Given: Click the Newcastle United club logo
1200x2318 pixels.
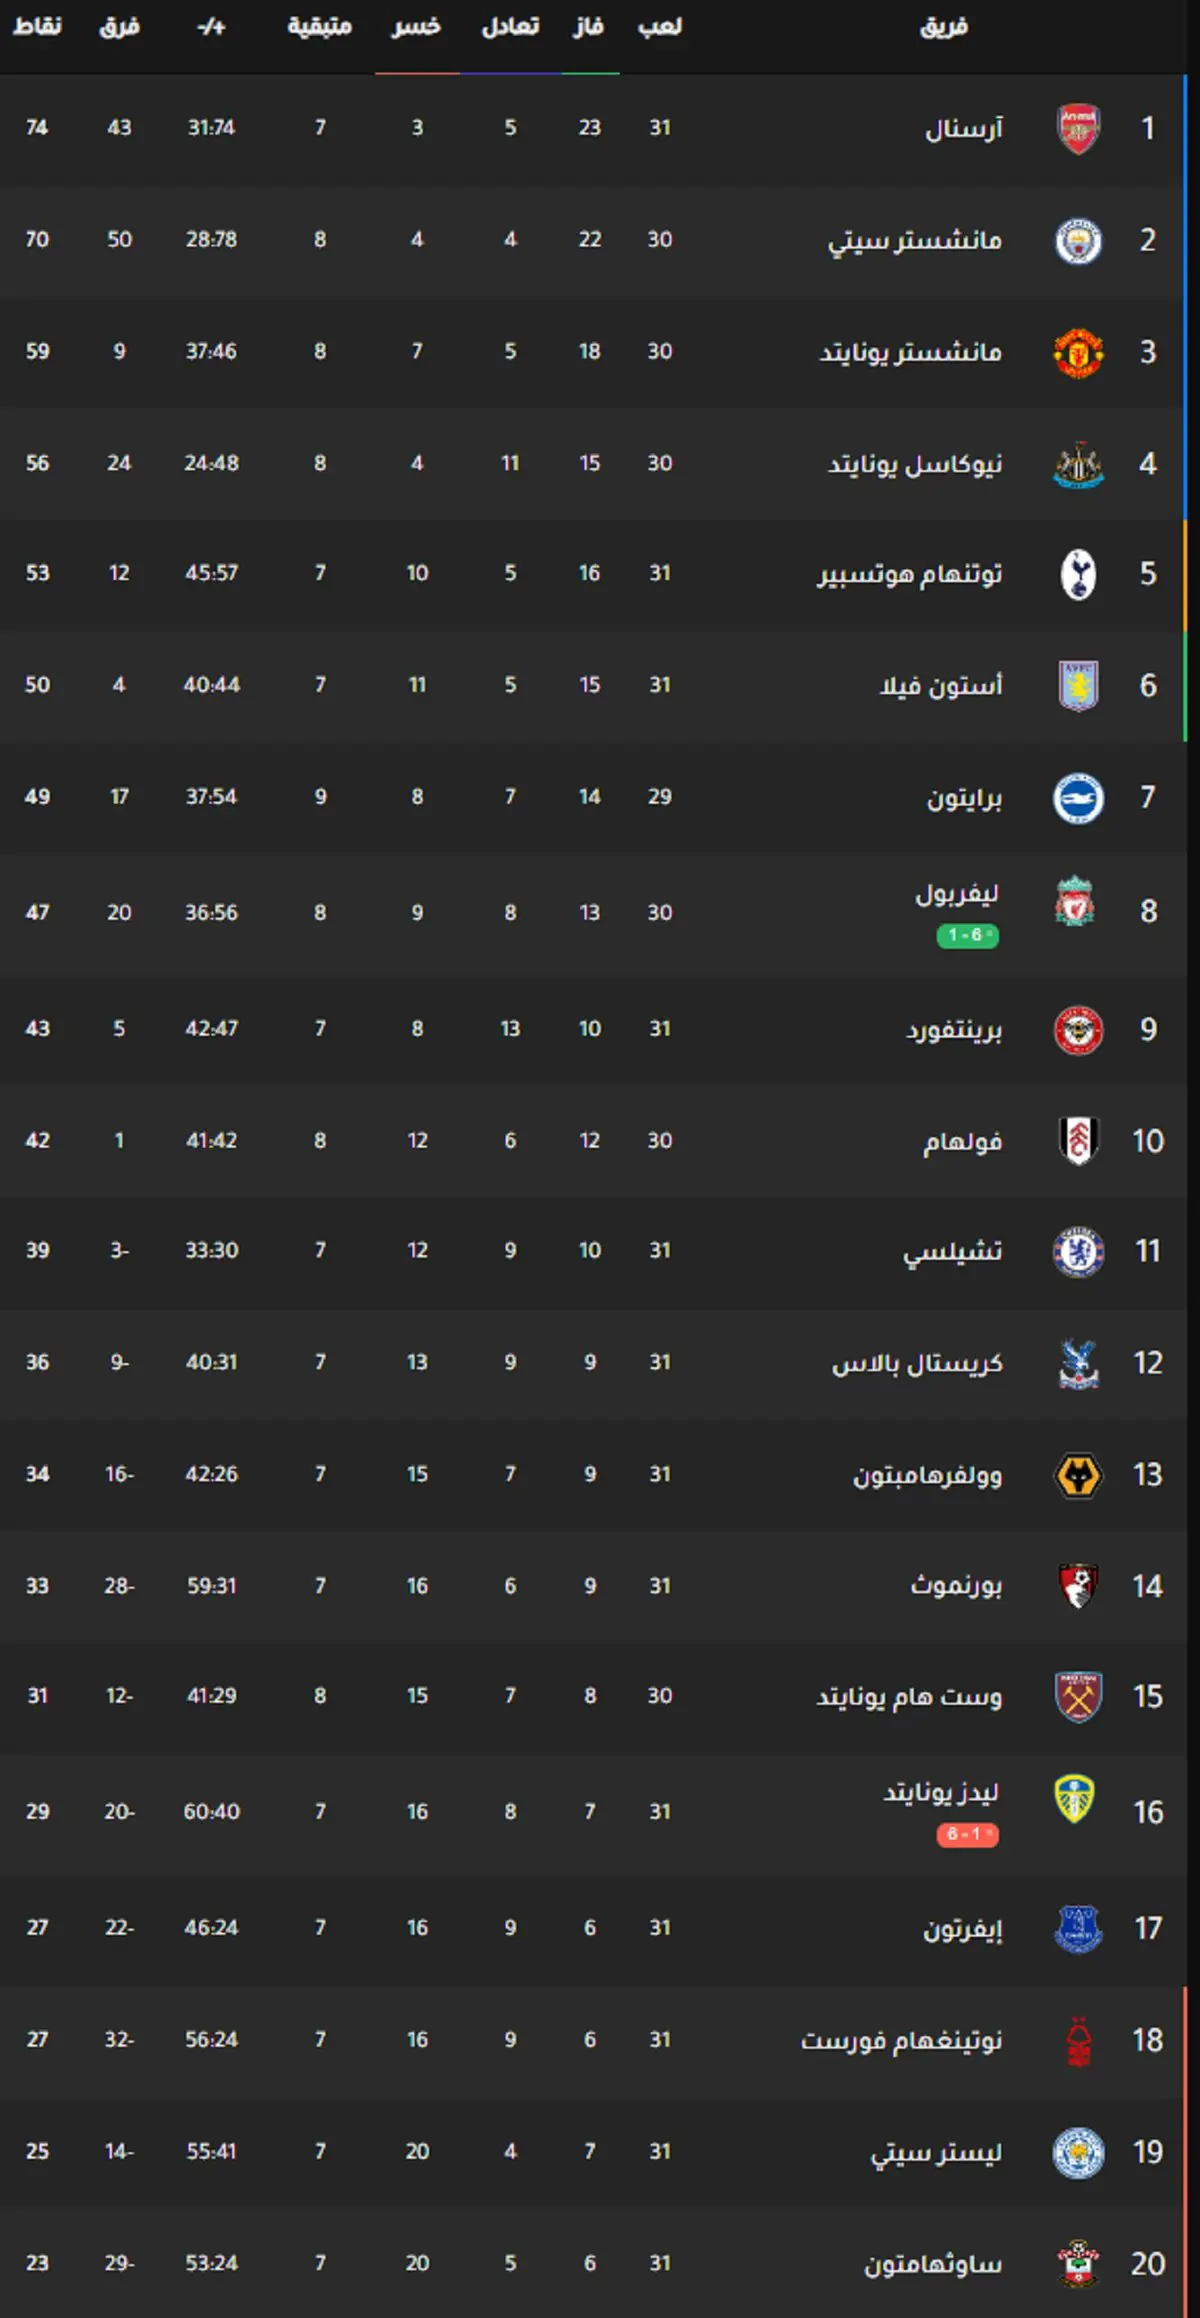Looking at the screenshot, I should coord(1078,464).
